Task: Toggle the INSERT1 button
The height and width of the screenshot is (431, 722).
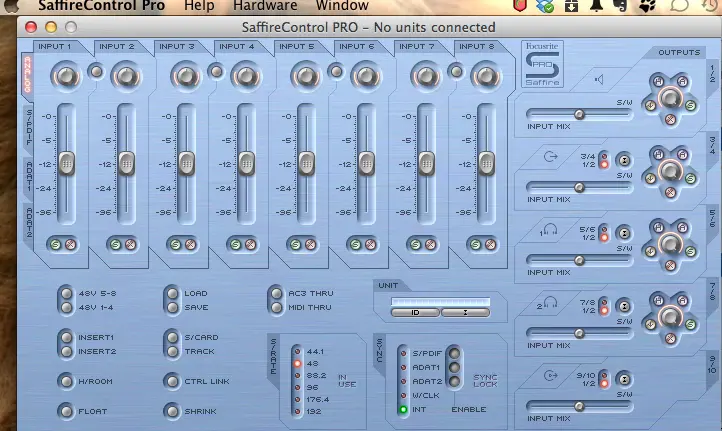Action: pos(67,338)
